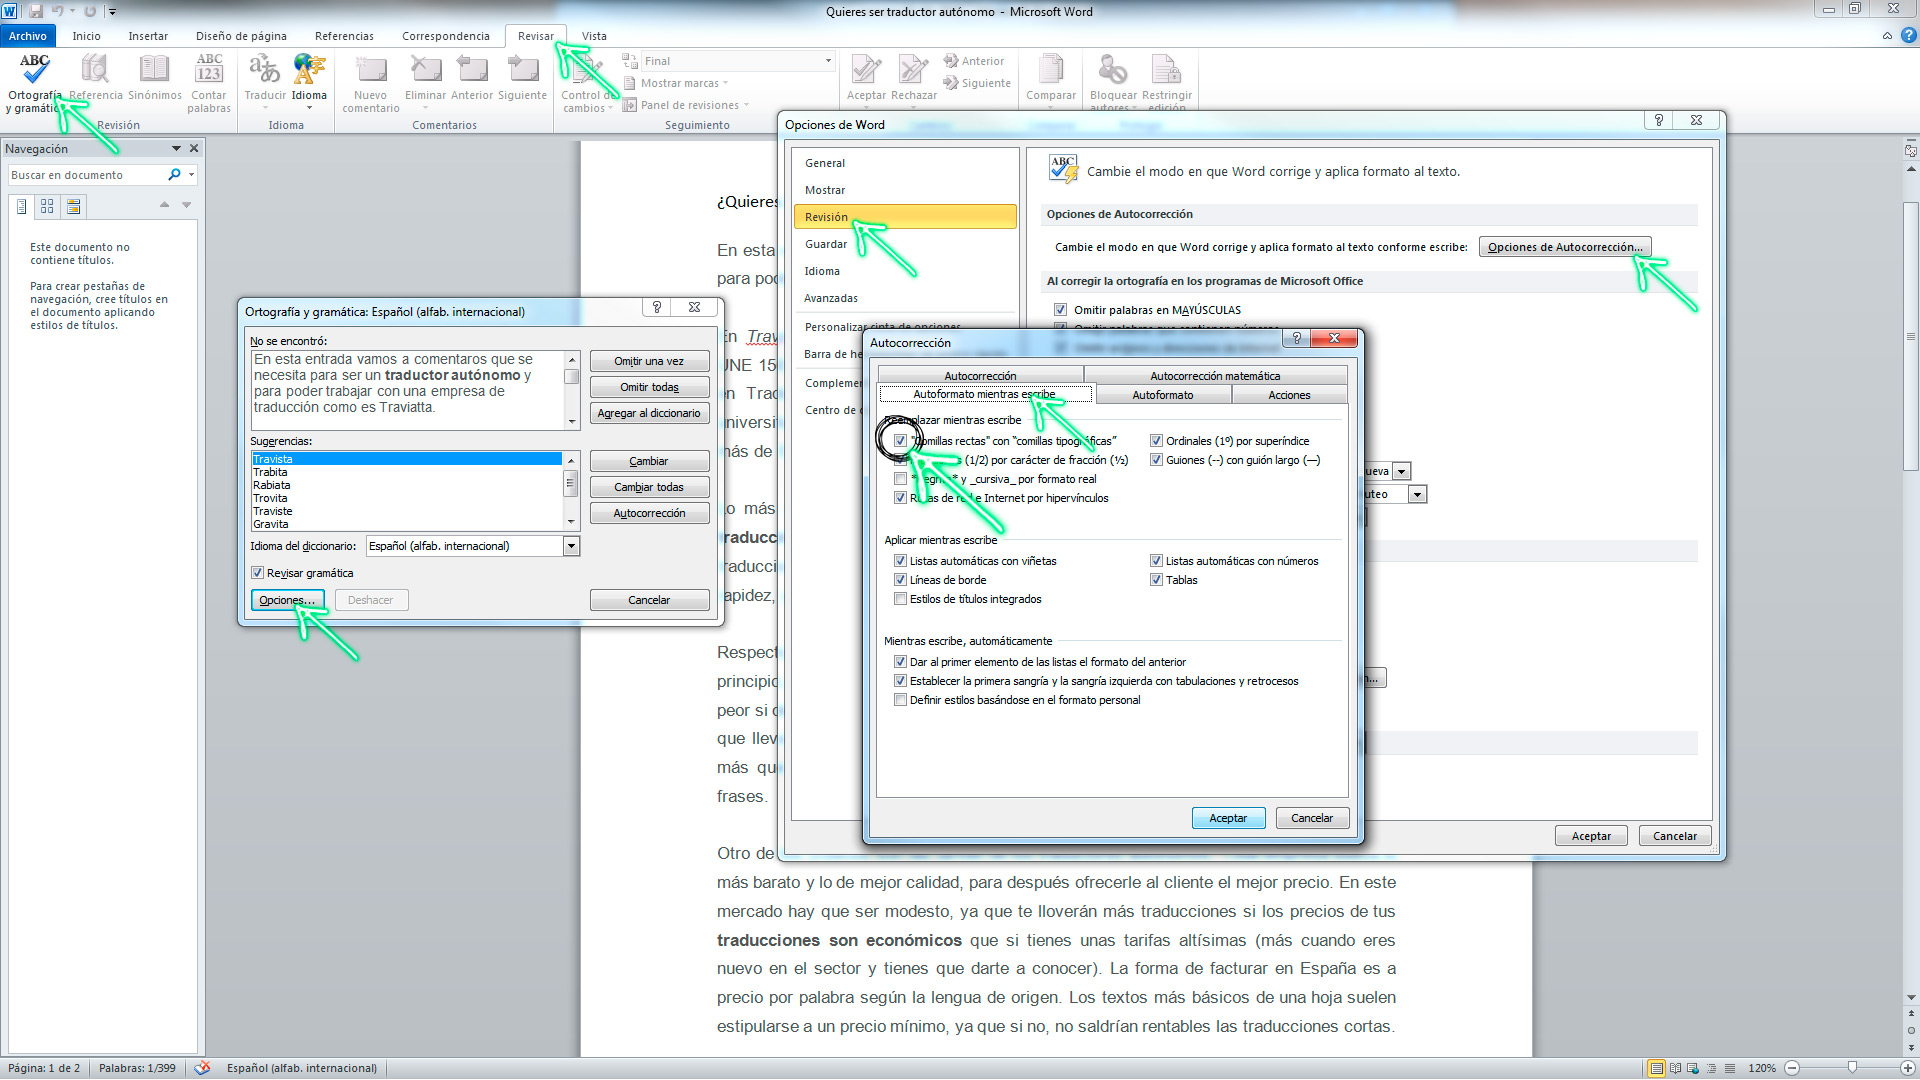This screenshot has height=1080, width=1920.
Task: Expand Navegación pane options arrow
Action: pyautogui.click(x=176, y=148)
